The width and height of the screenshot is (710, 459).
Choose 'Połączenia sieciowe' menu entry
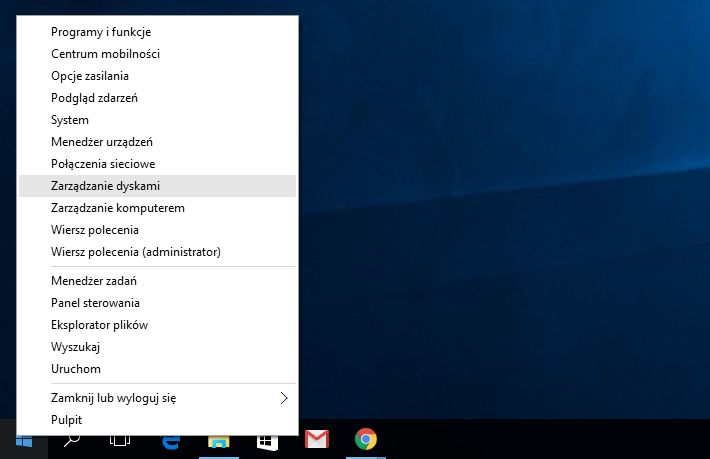157,164
